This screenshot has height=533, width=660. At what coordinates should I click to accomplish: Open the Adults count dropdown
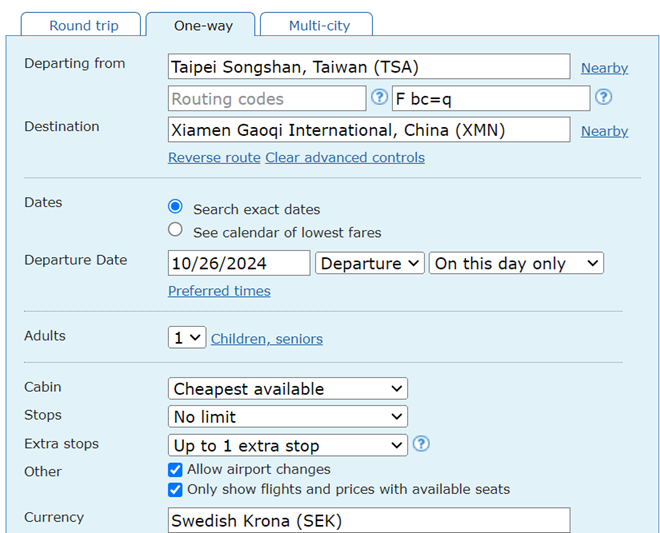[187, 338]
